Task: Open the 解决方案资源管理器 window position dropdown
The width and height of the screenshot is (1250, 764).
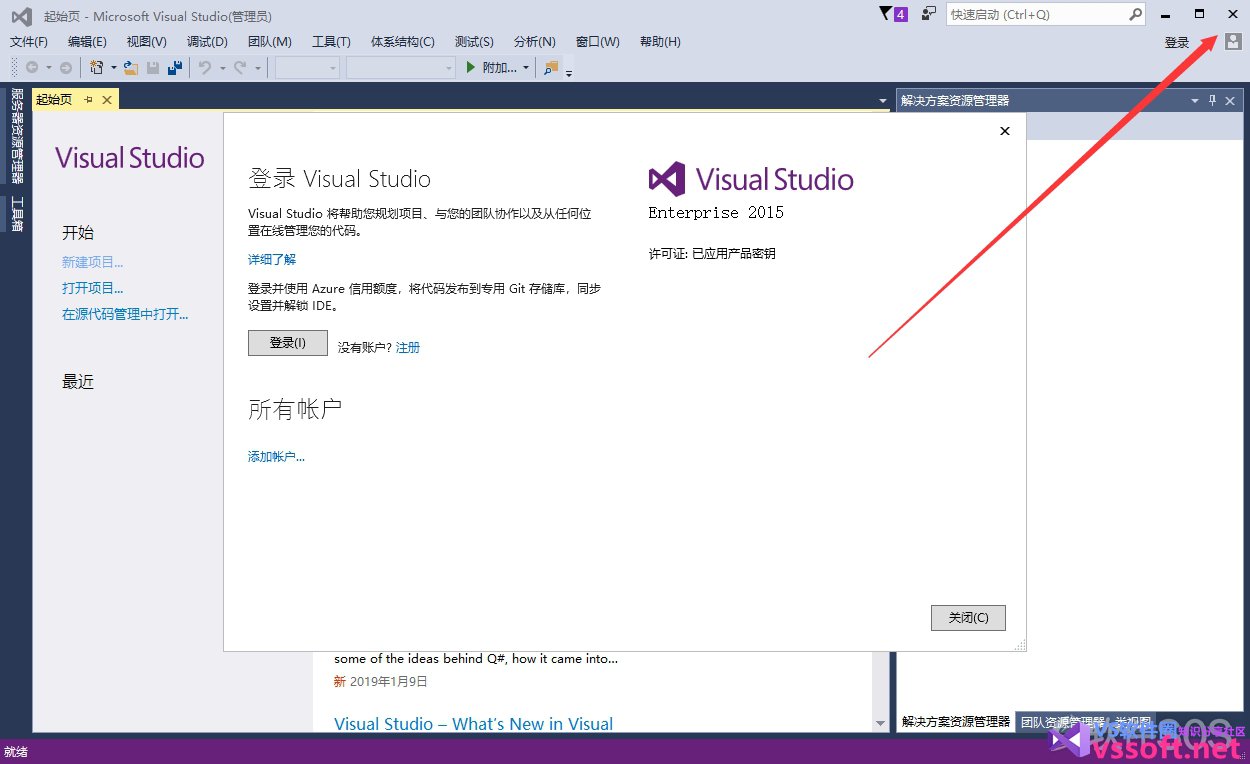Action: (1194, 100)
